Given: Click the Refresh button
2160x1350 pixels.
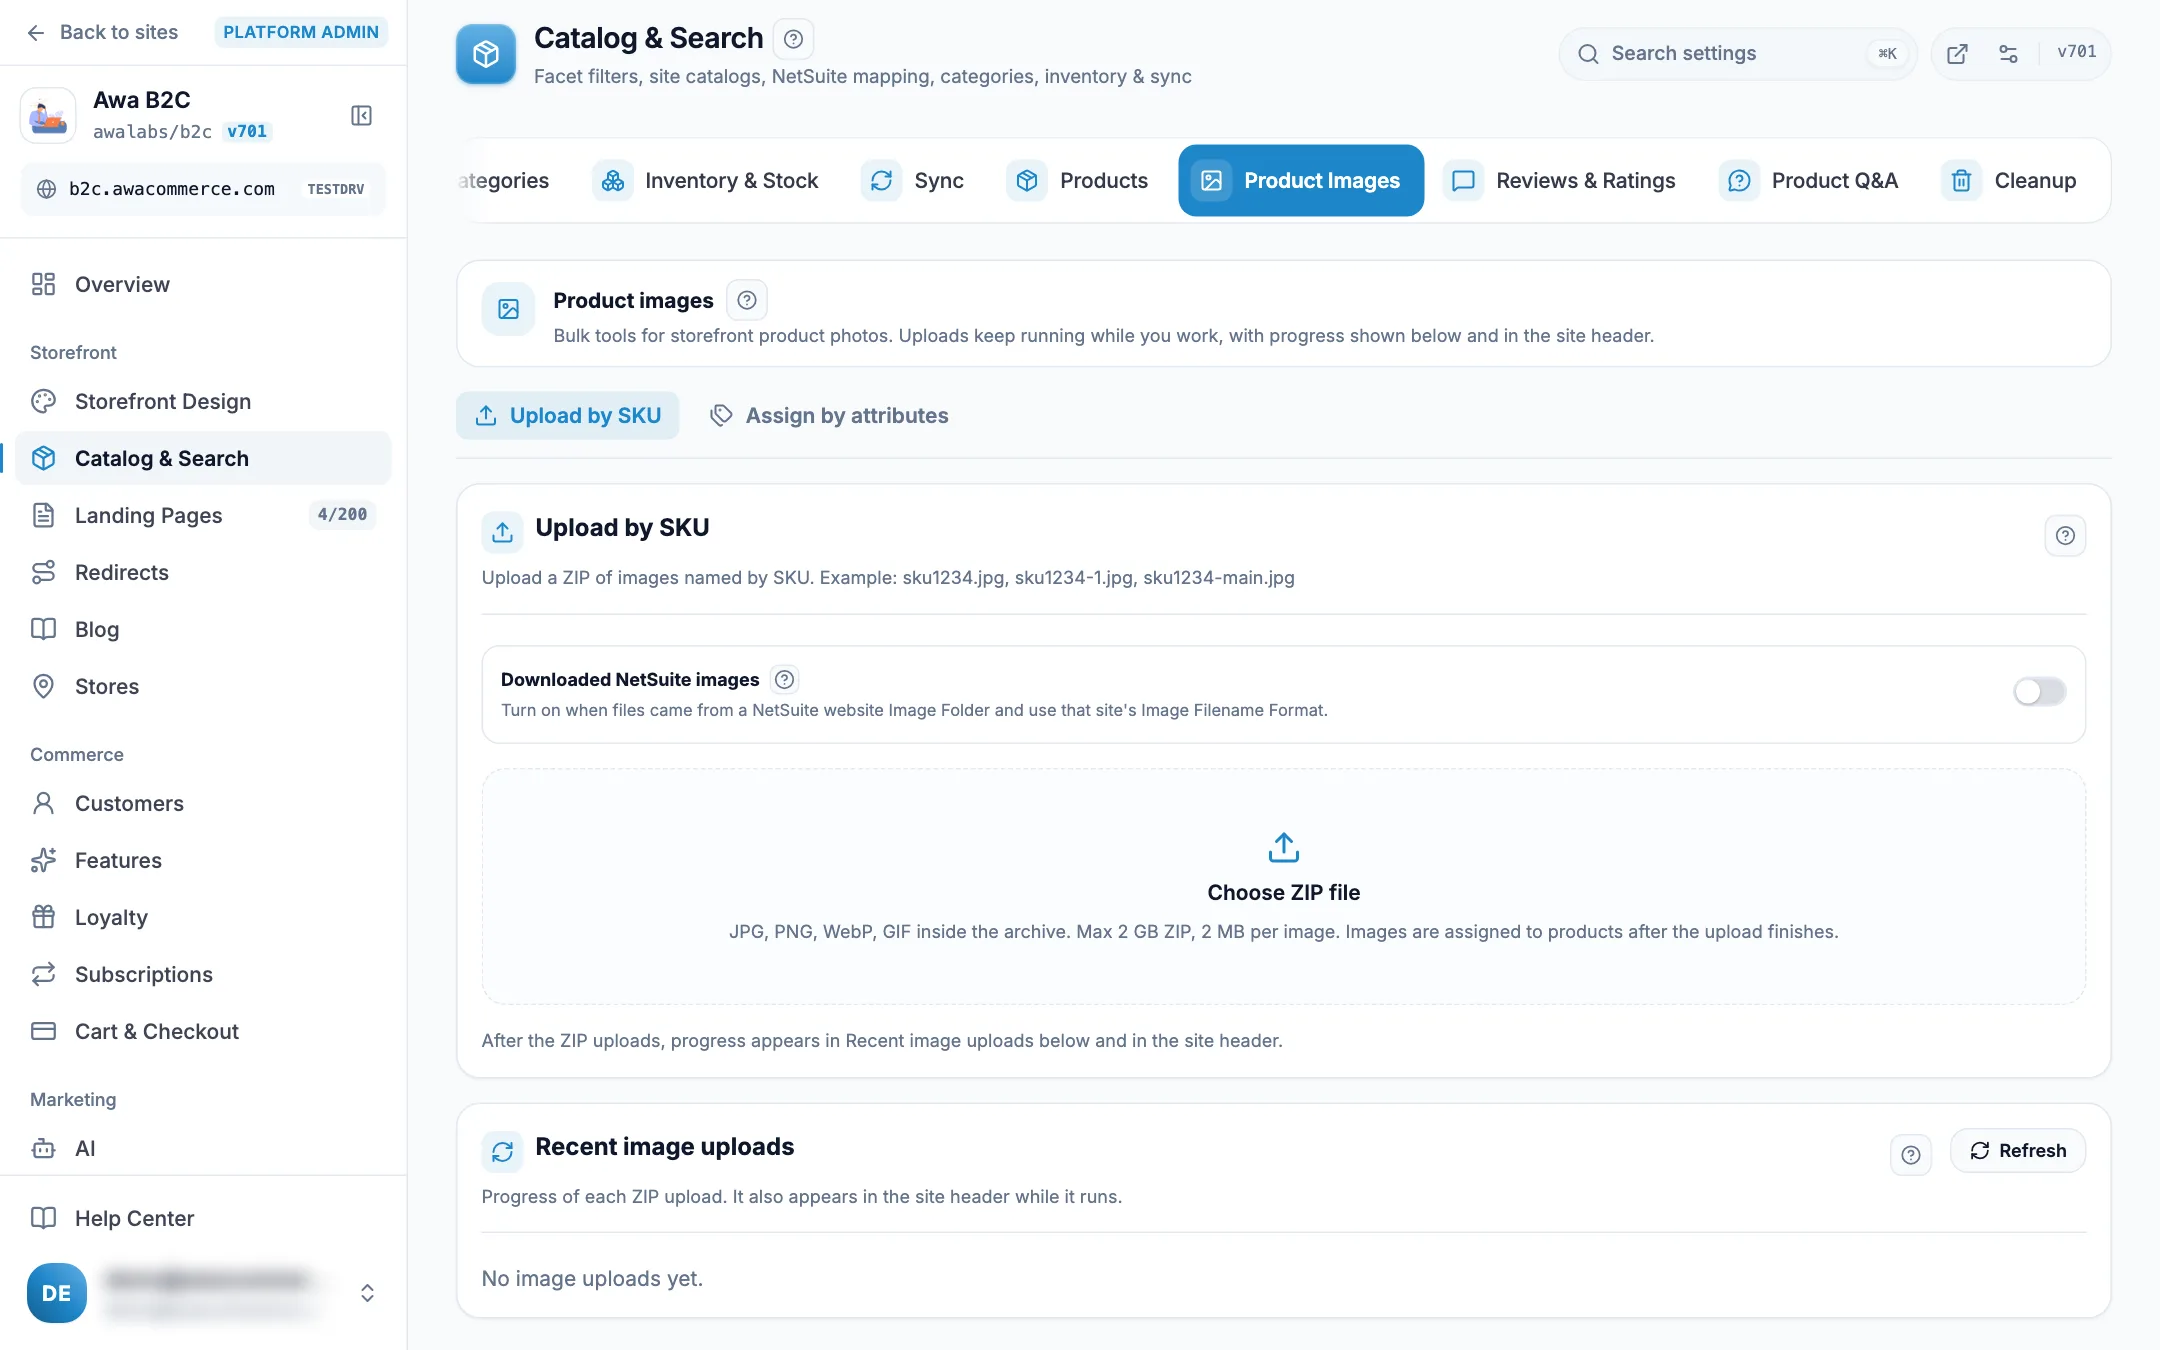Looking at the screenshot, I should tap(2018, 1151).
